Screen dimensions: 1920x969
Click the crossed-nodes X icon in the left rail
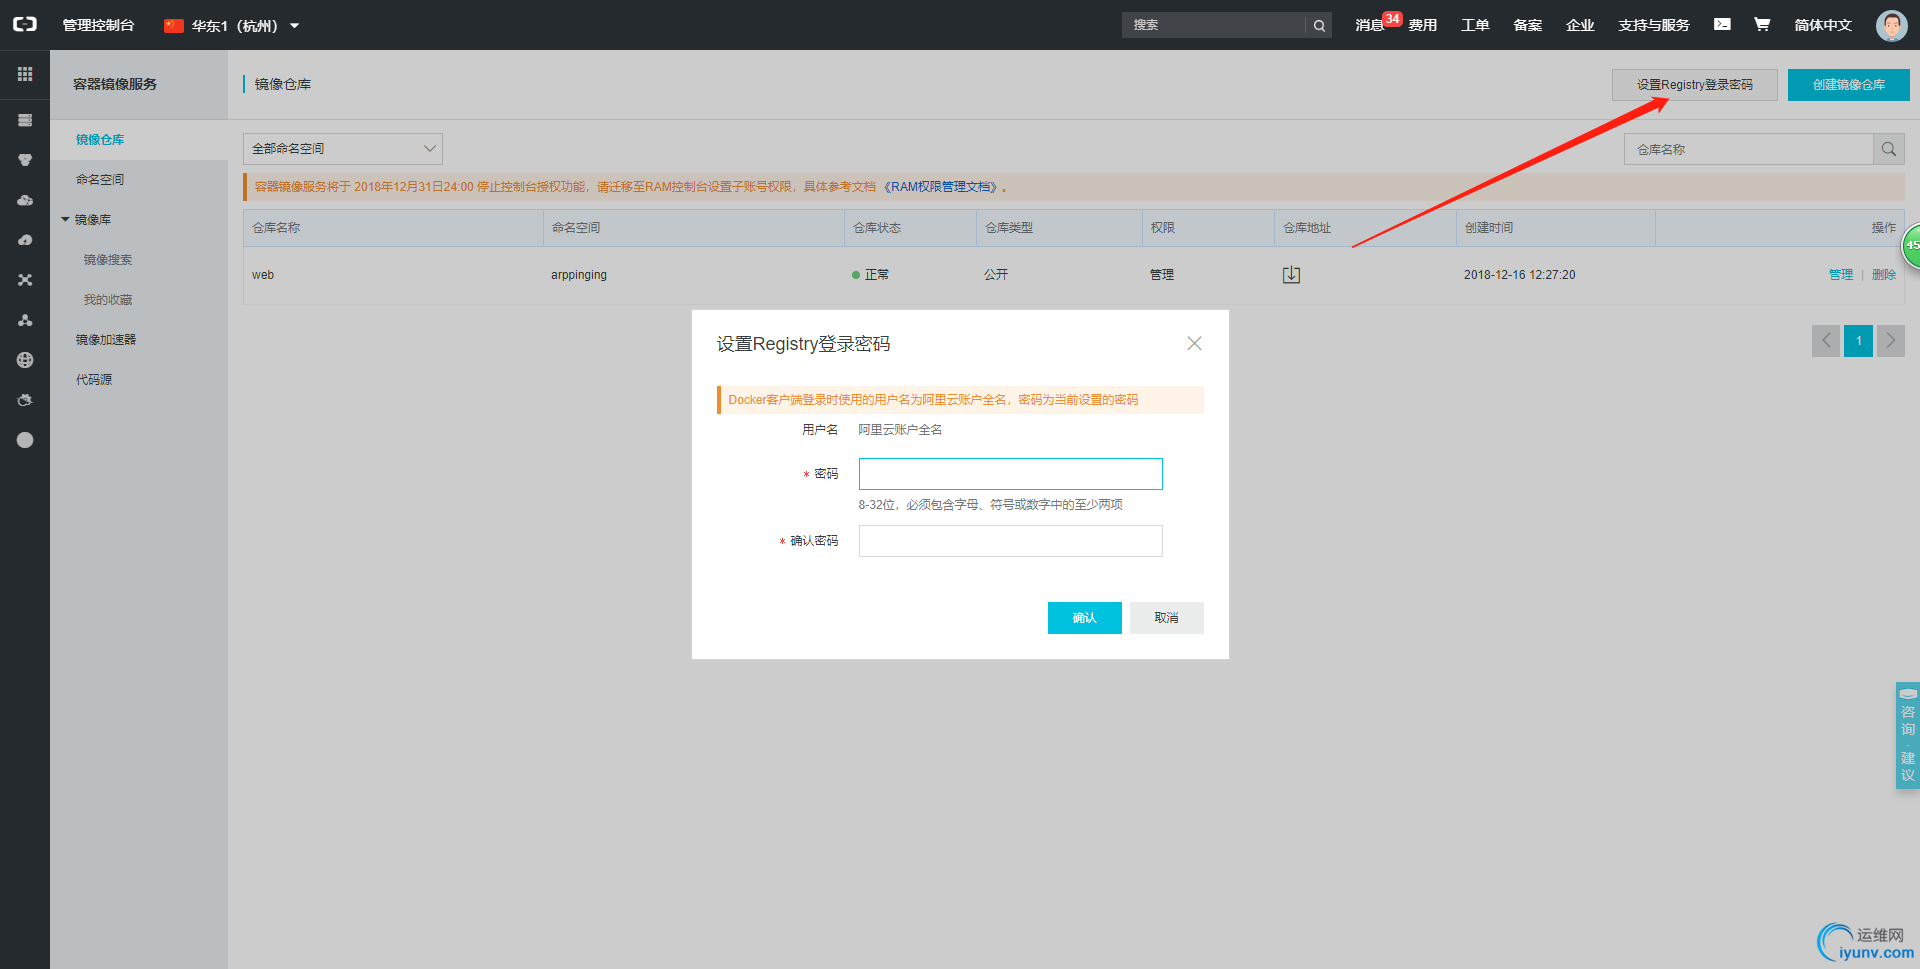pyautogui.click(x=25, y=280)
